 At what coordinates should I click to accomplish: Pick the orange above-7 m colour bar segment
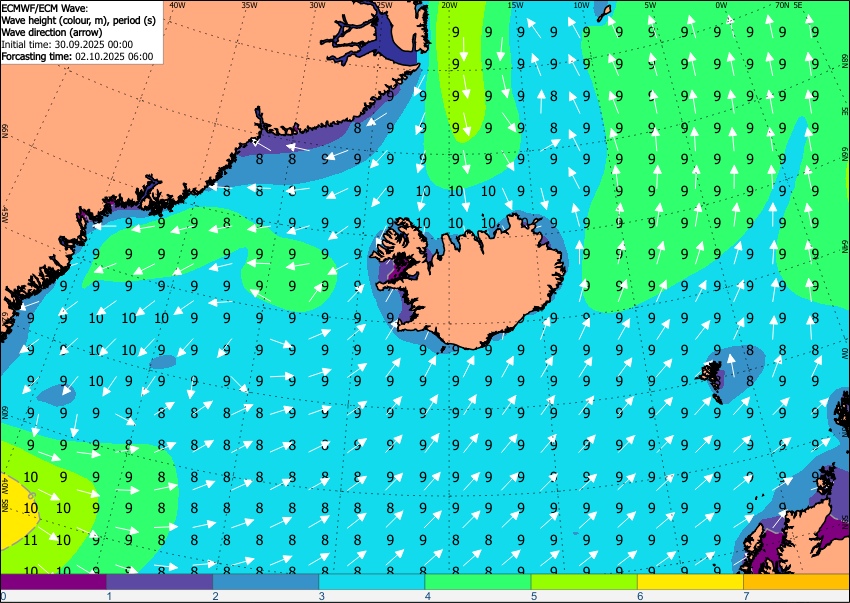[797, 582]
